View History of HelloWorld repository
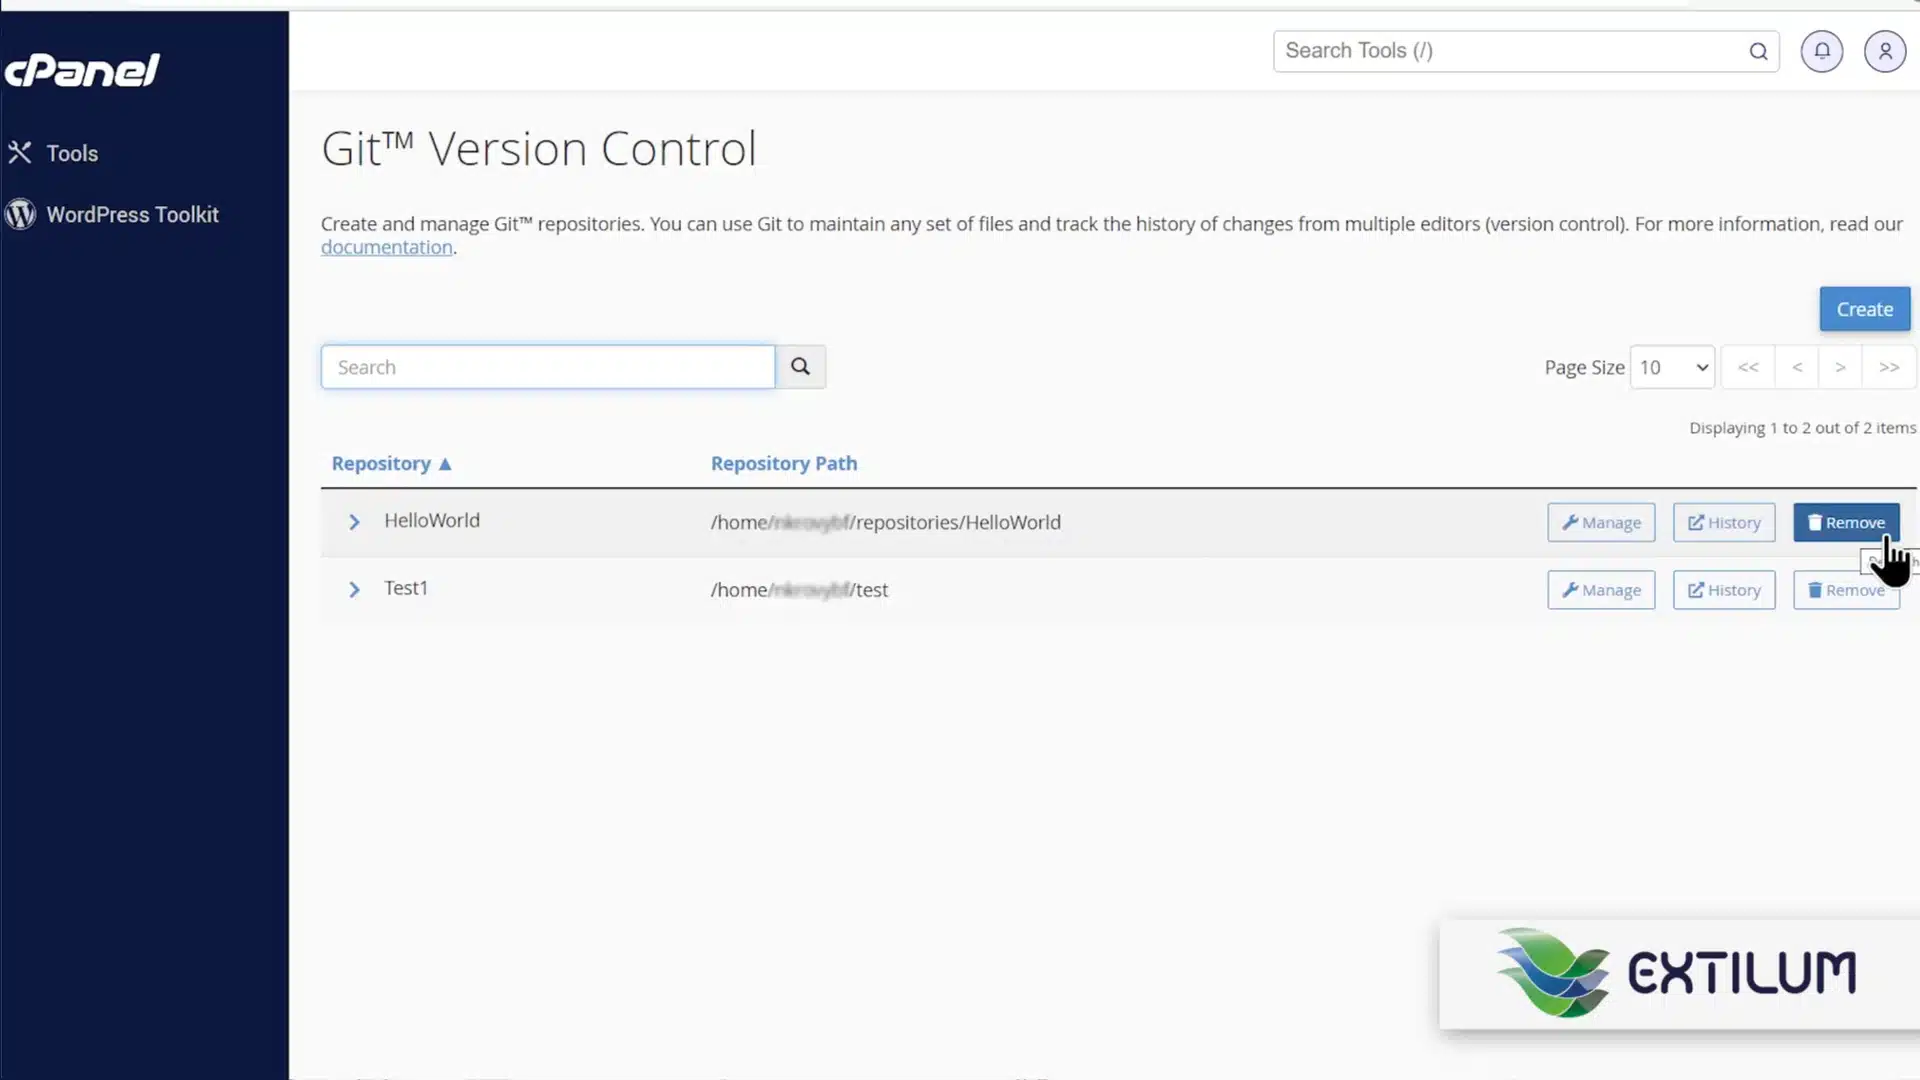The image size is (1920, 1080). pyautogui.click(x=1724, y=522)
